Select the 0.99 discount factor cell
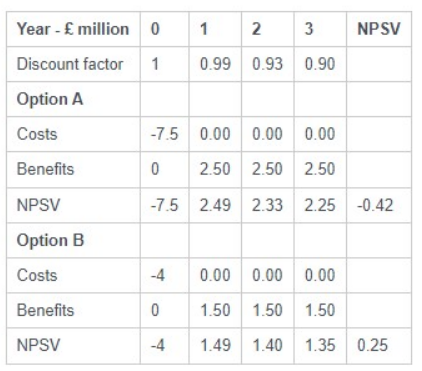This screenshot has width=422, height=371. (x=215, y=64)
